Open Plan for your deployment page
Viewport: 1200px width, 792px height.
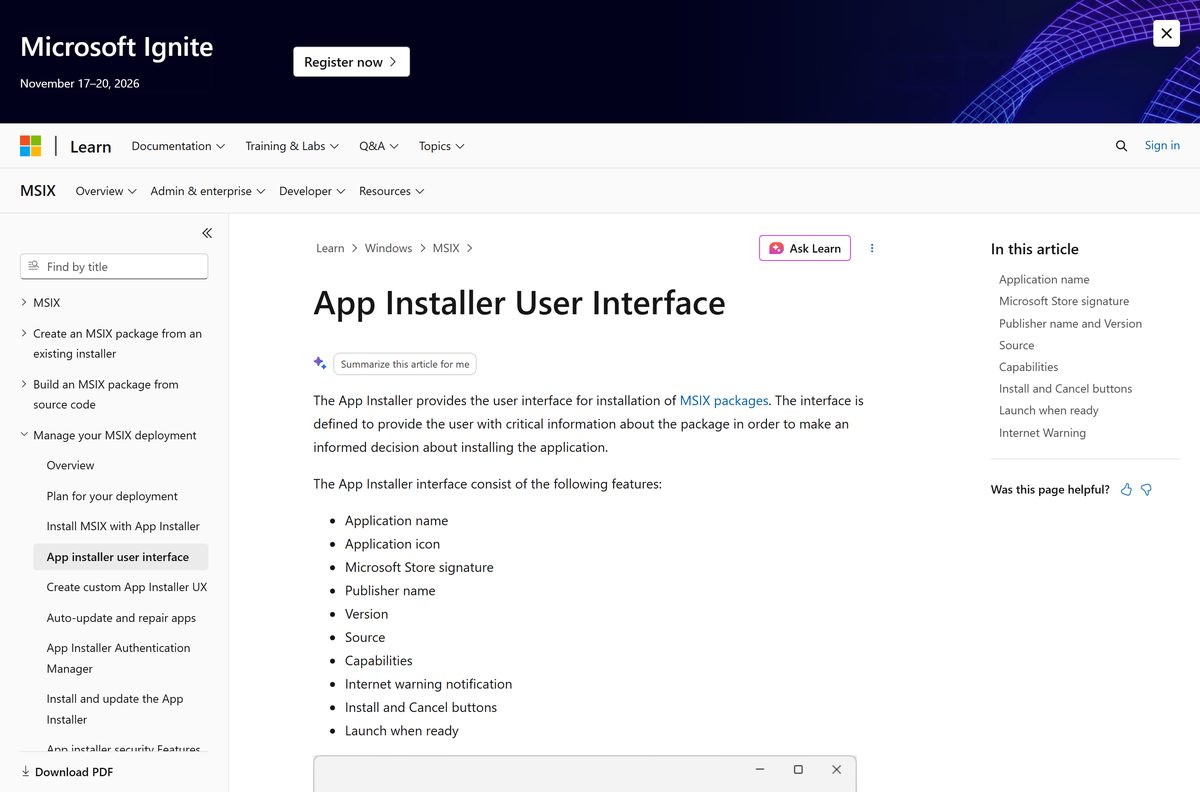[x=112, y=496]
